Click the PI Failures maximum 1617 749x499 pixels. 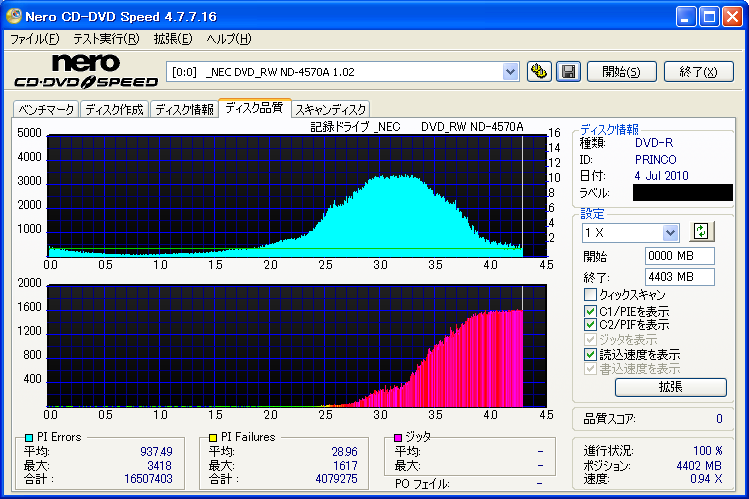[x=345, y=465]
